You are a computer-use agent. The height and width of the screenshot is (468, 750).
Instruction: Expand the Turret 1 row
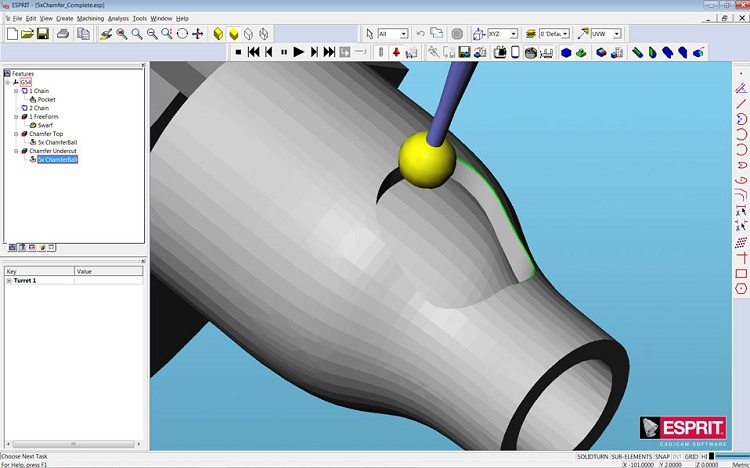9,280
